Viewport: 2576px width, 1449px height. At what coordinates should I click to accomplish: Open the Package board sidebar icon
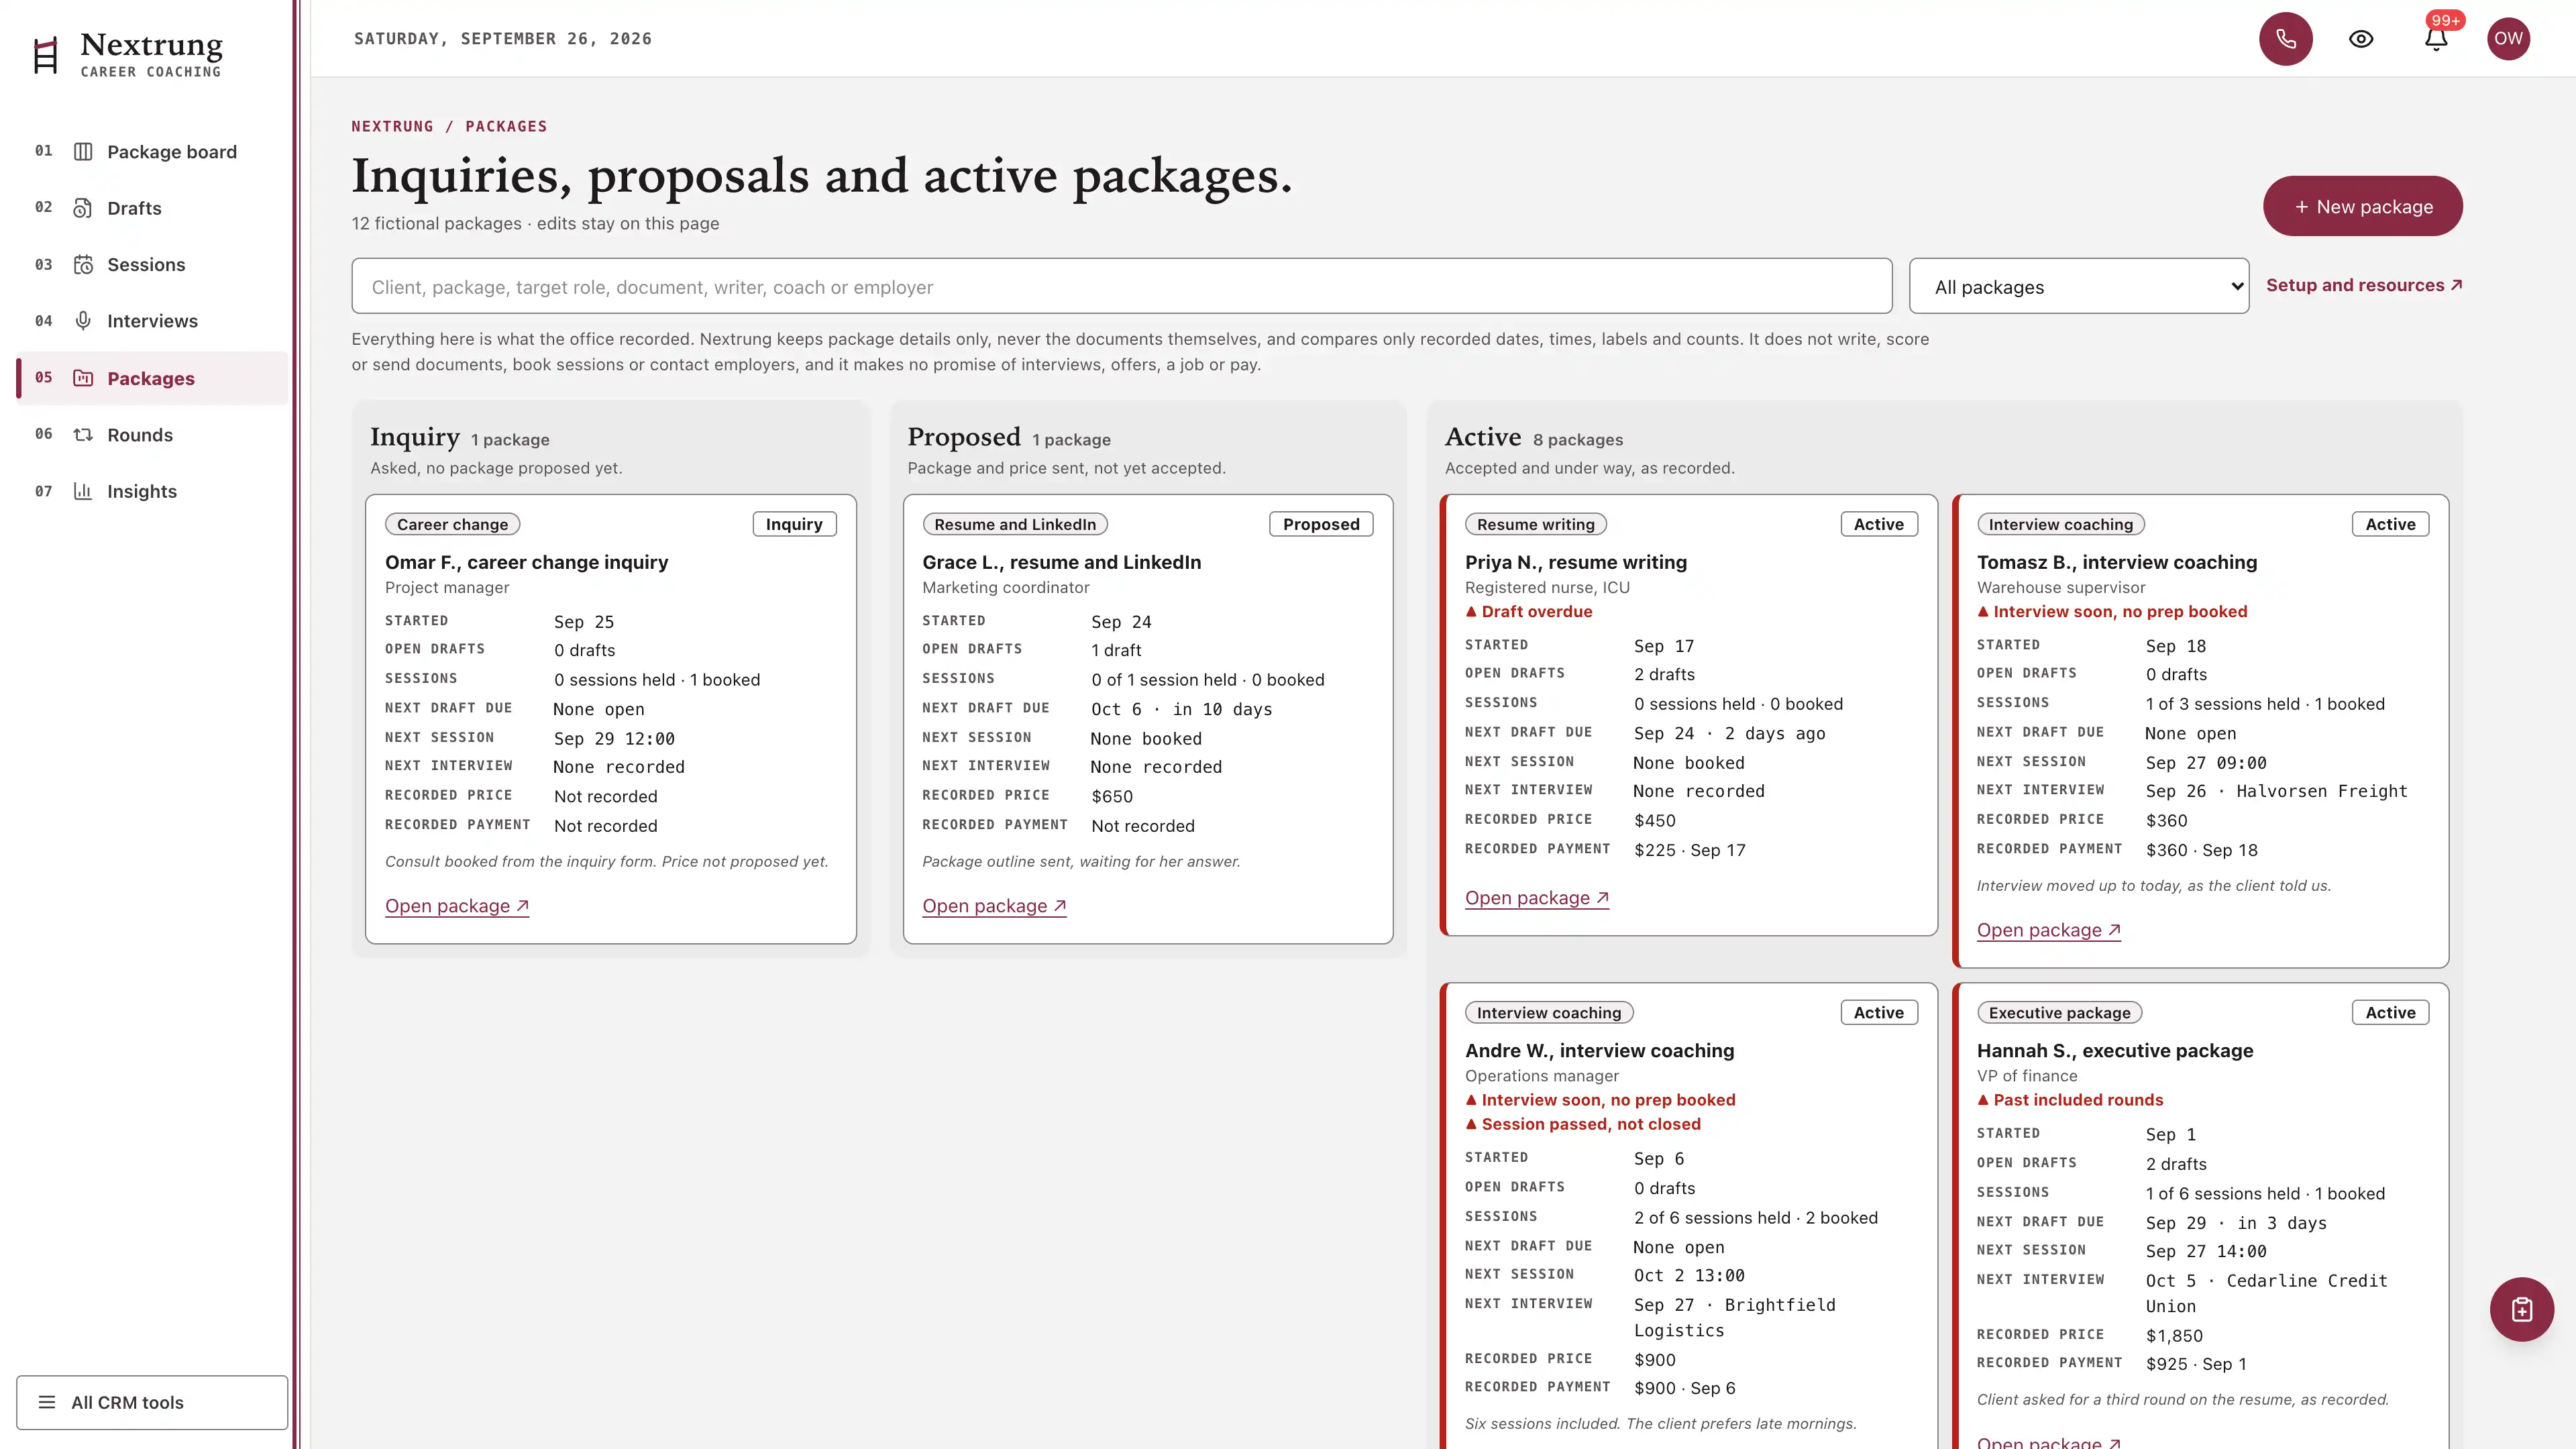(83, 152)
